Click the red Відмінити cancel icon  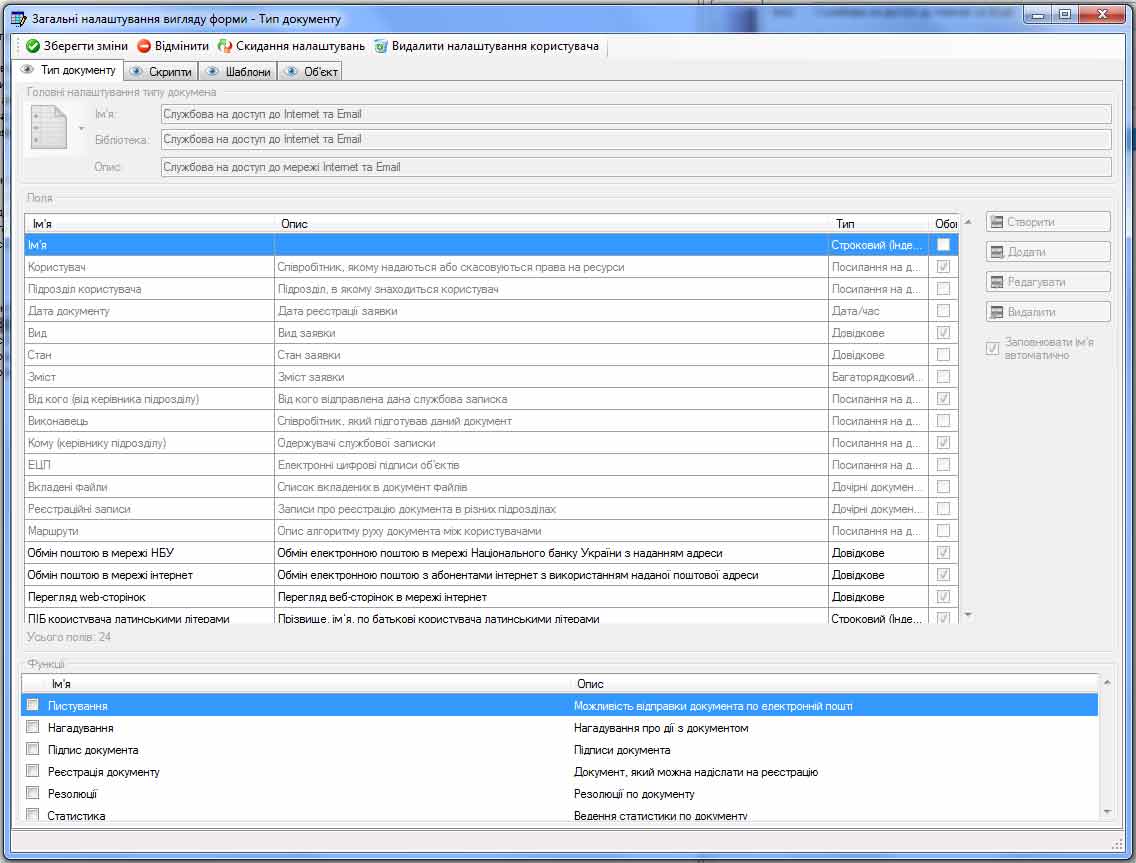pyautogui.click(x=144, y=46)
